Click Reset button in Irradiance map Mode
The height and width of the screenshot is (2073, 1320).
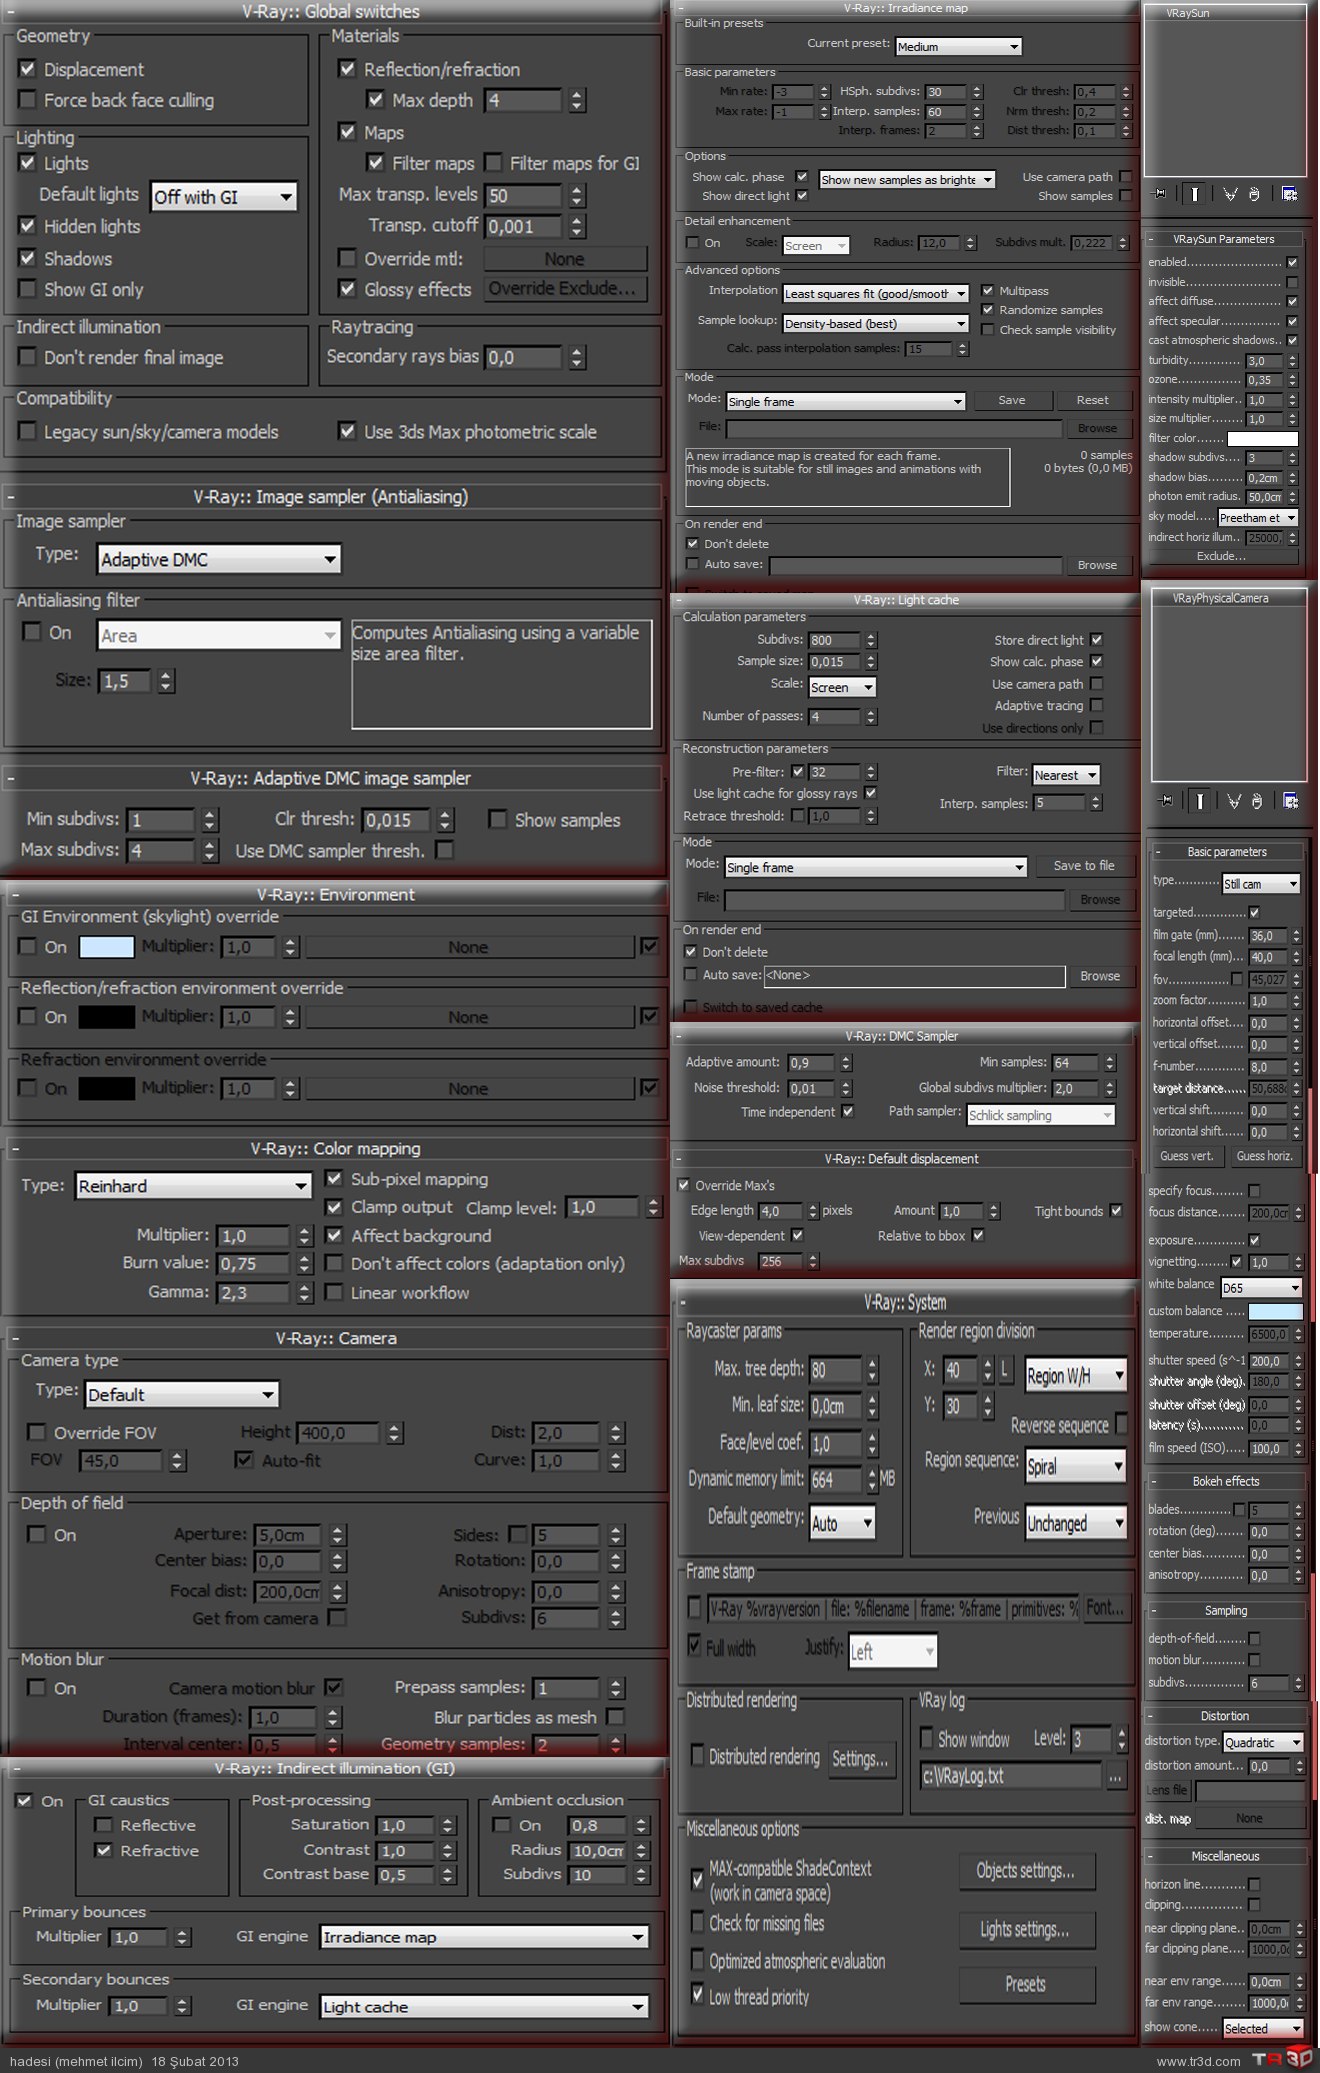coord(1093,400)
